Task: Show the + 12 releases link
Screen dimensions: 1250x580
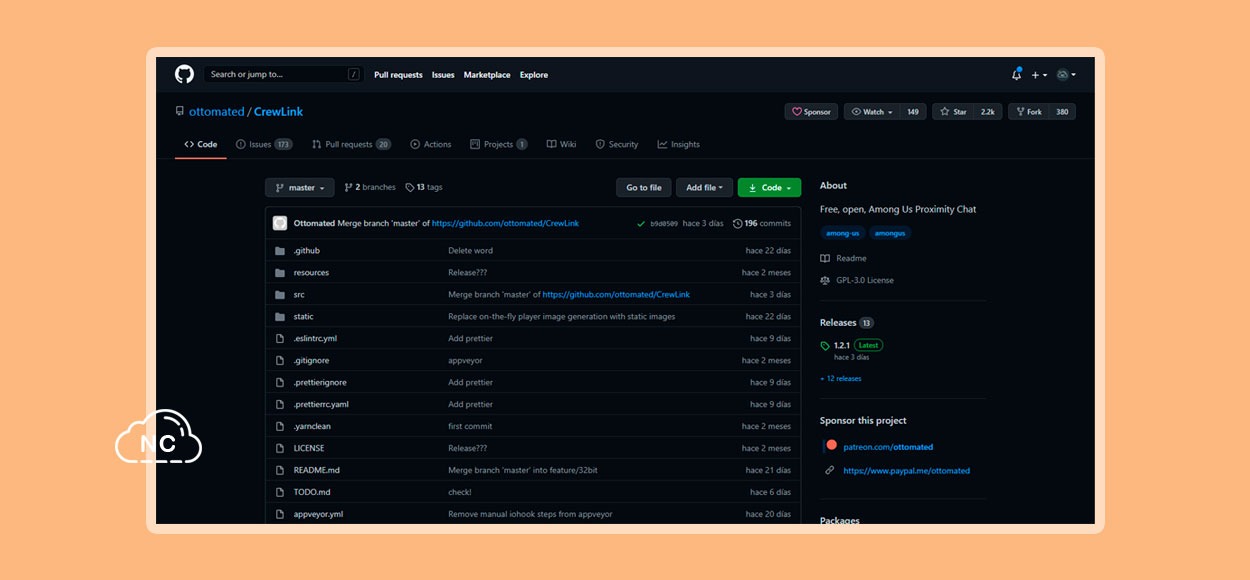Action: (841, 379)
